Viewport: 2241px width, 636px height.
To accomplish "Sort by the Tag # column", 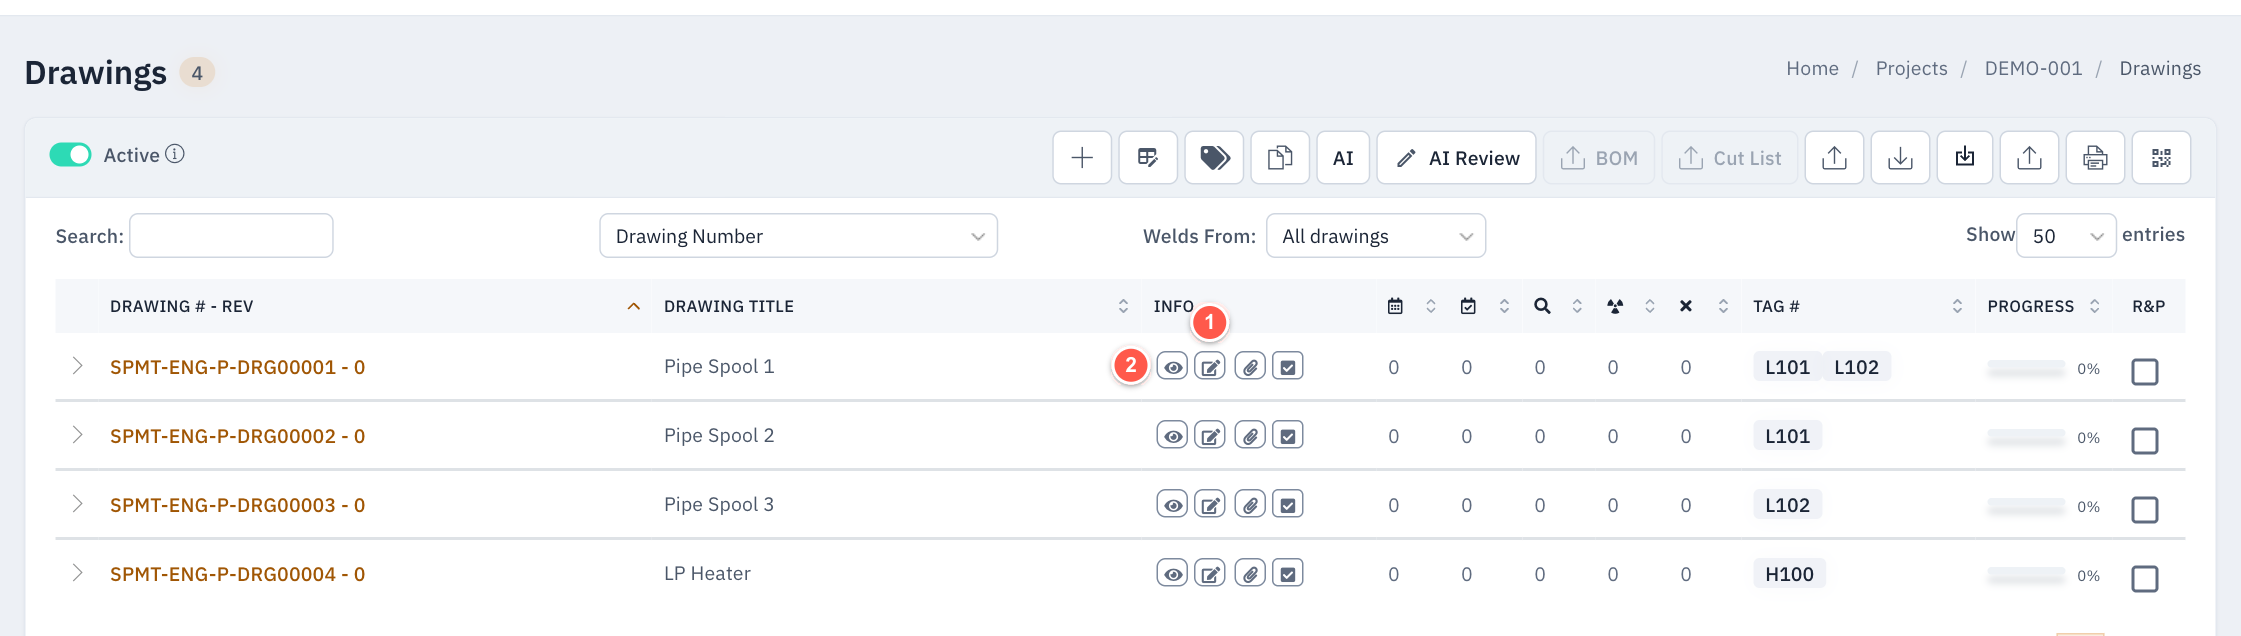I will [x=1858, y=306].
